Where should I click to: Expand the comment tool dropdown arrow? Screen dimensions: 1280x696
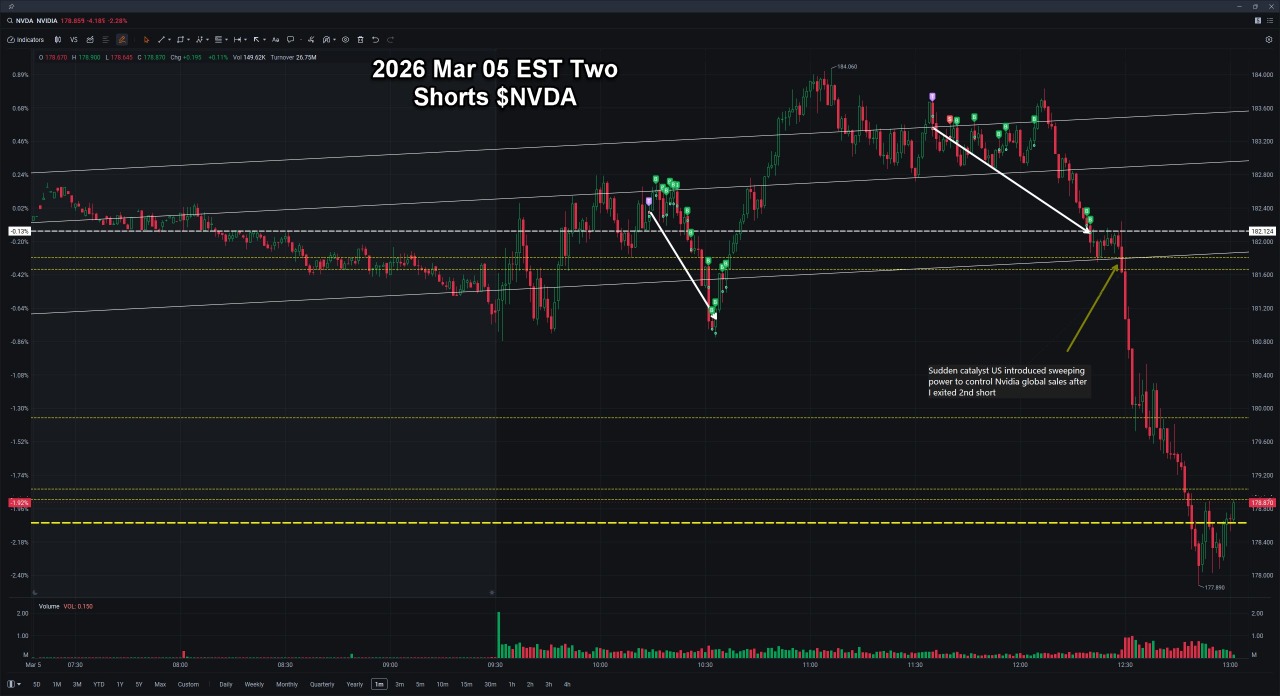tap(301, 40)
